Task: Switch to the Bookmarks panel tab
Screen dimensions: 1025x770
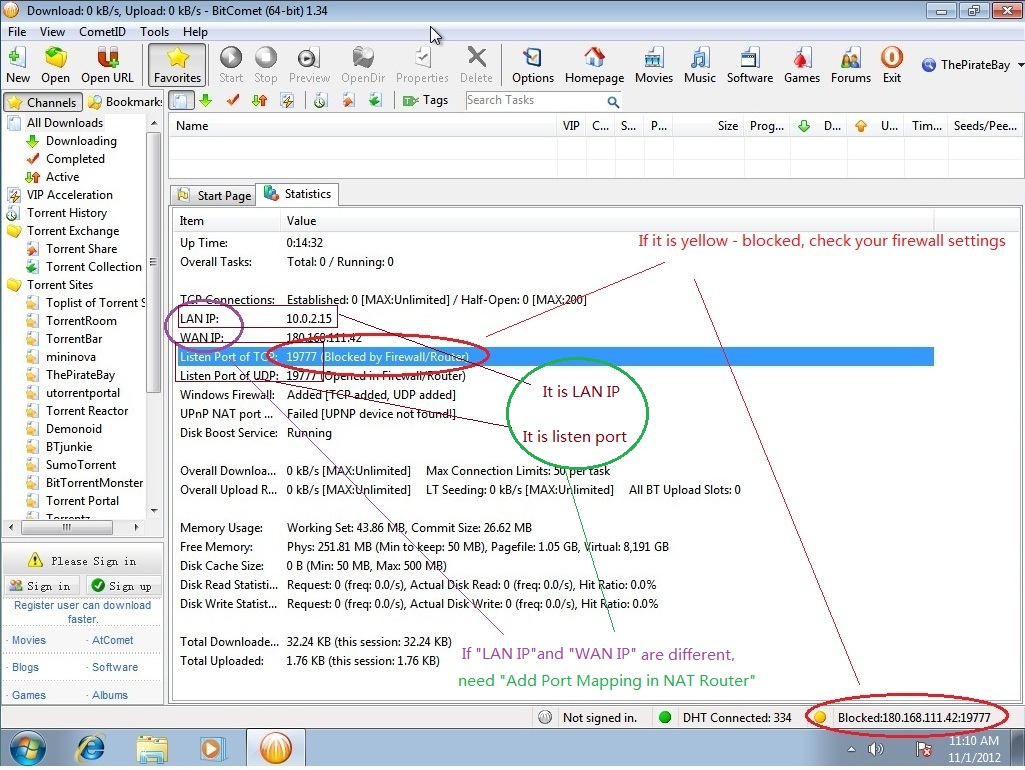Action: tap(124, 102)
